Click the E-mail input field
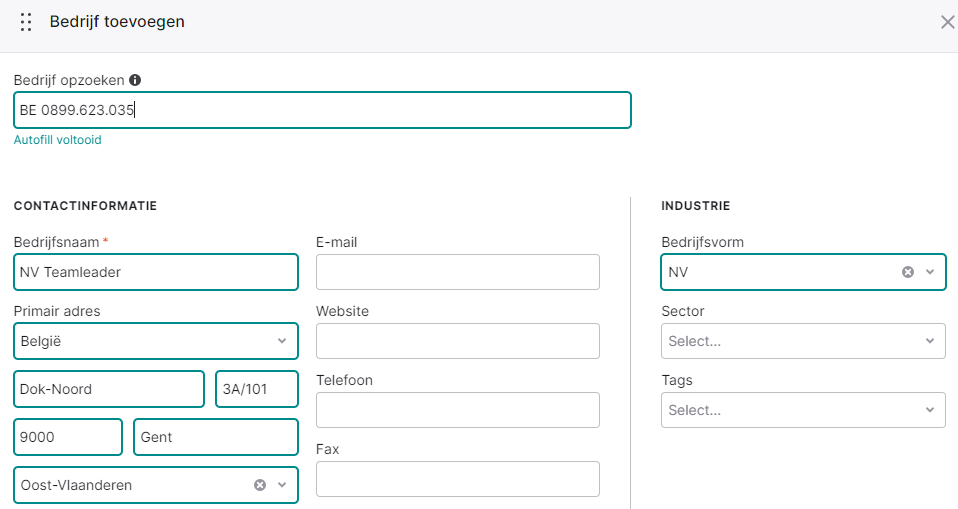 (458, 272)
